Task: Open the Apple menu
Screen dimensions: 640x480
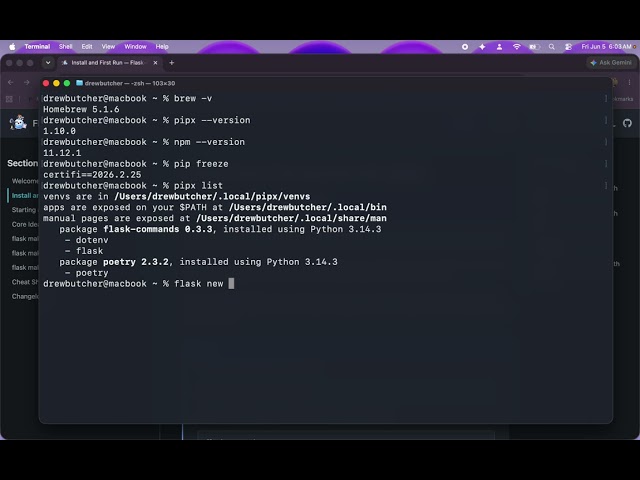Action: click(12, 47)
